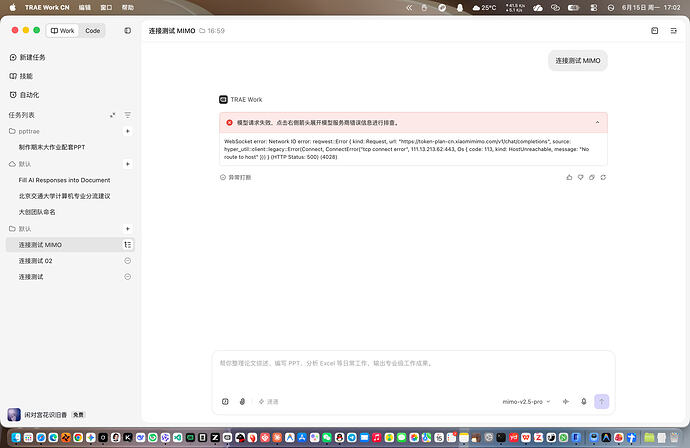Open the 编辑 menu in the menu bar
Screen dimensions: 690x448
tap(84, 7)
